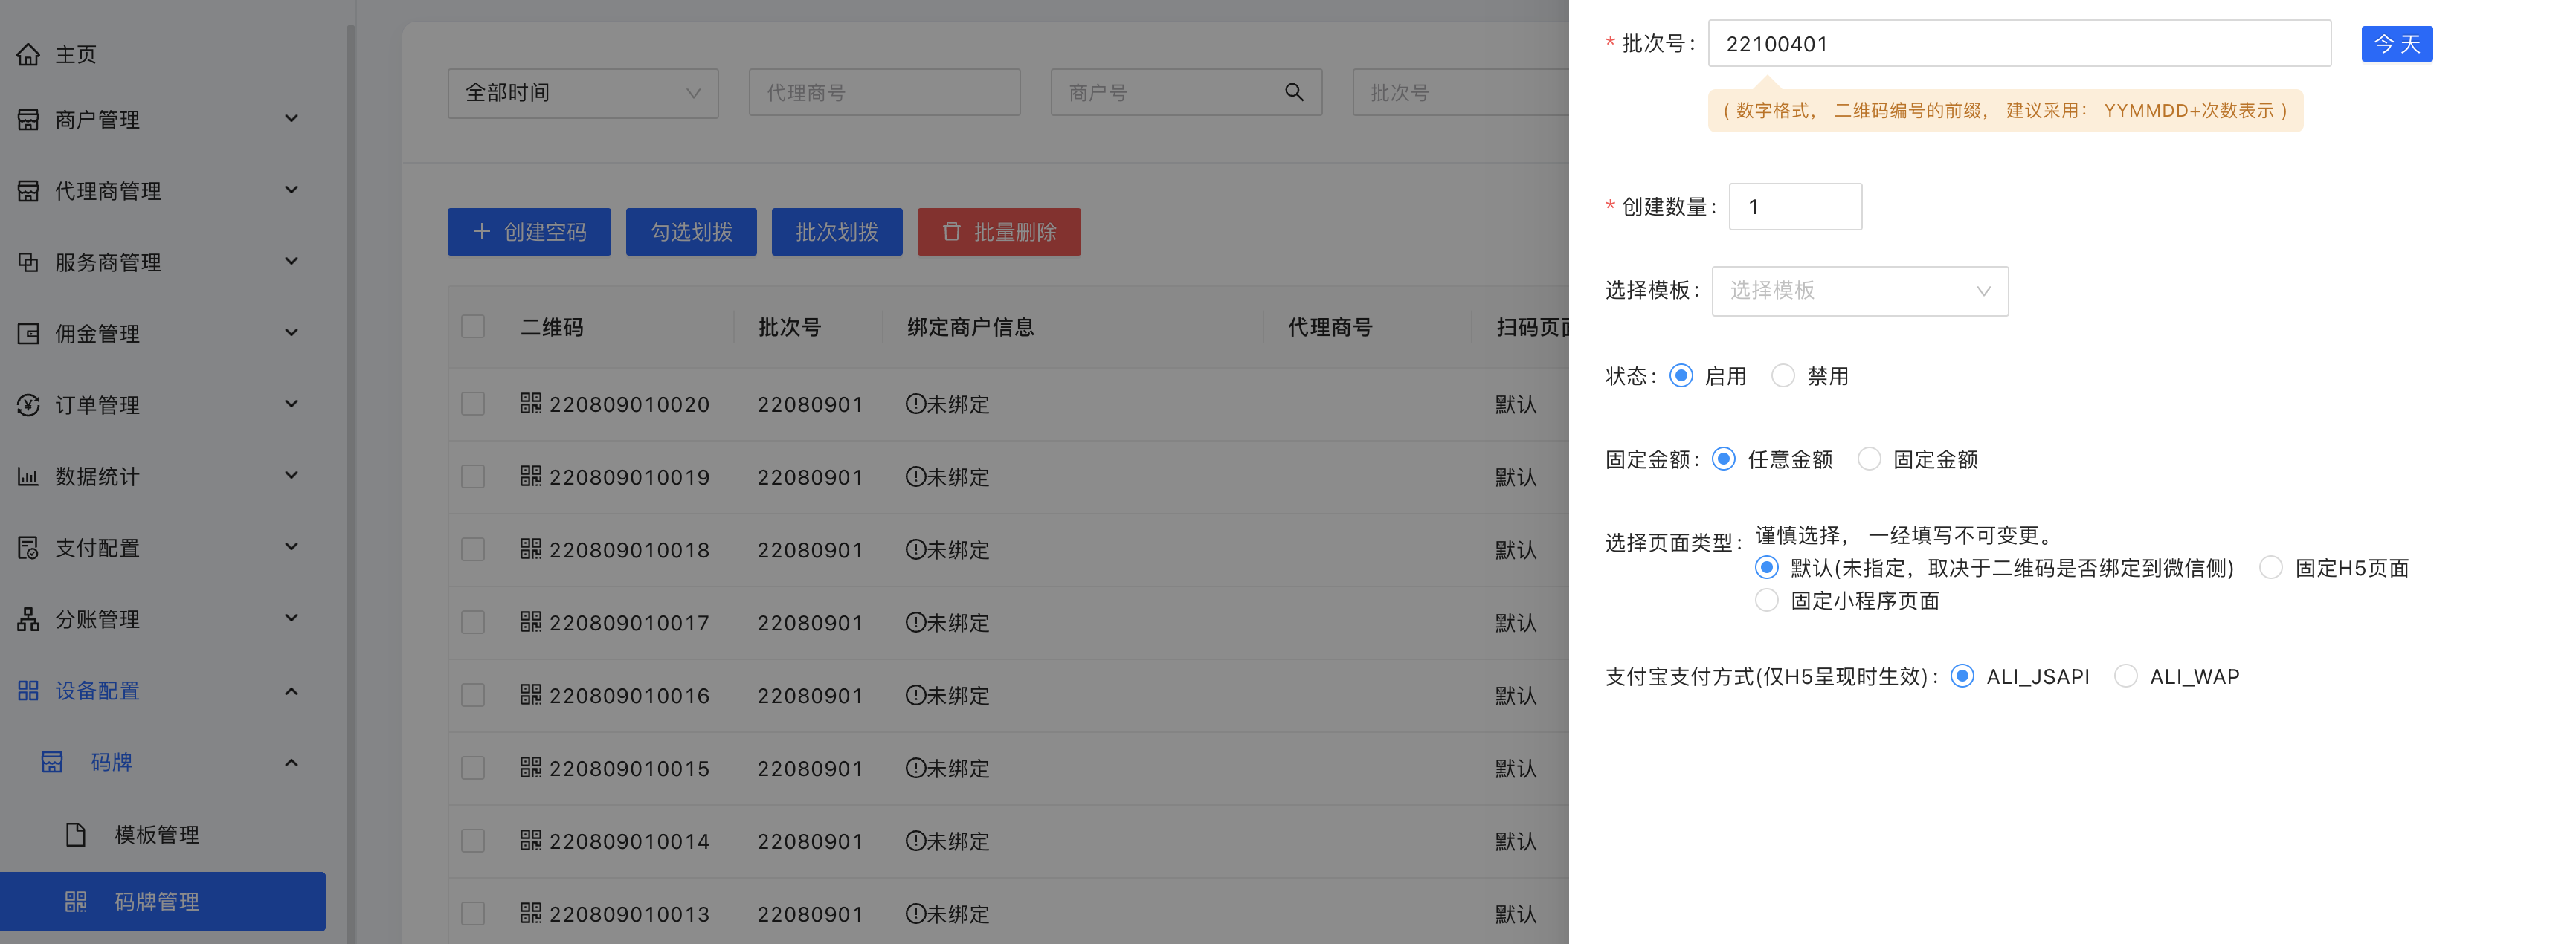Click the 今天 button
Image resolution: width=2576 pixels, height=944 pixels.
(2396, 44)
